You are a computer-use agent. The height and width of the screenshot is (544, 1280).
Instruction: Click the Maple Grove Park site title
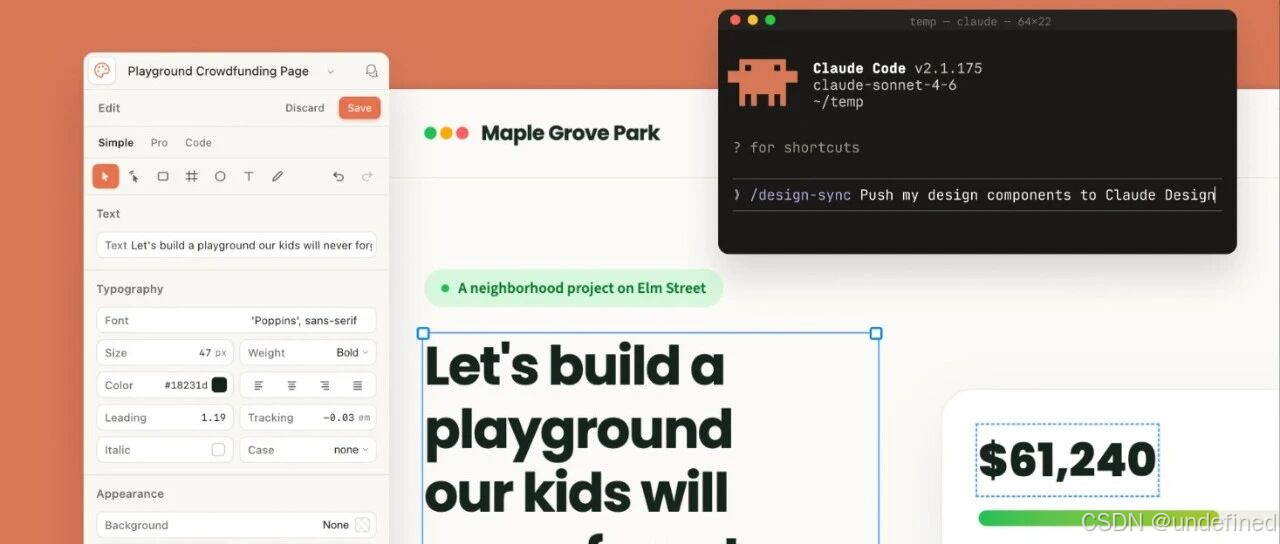click(571, 133)
